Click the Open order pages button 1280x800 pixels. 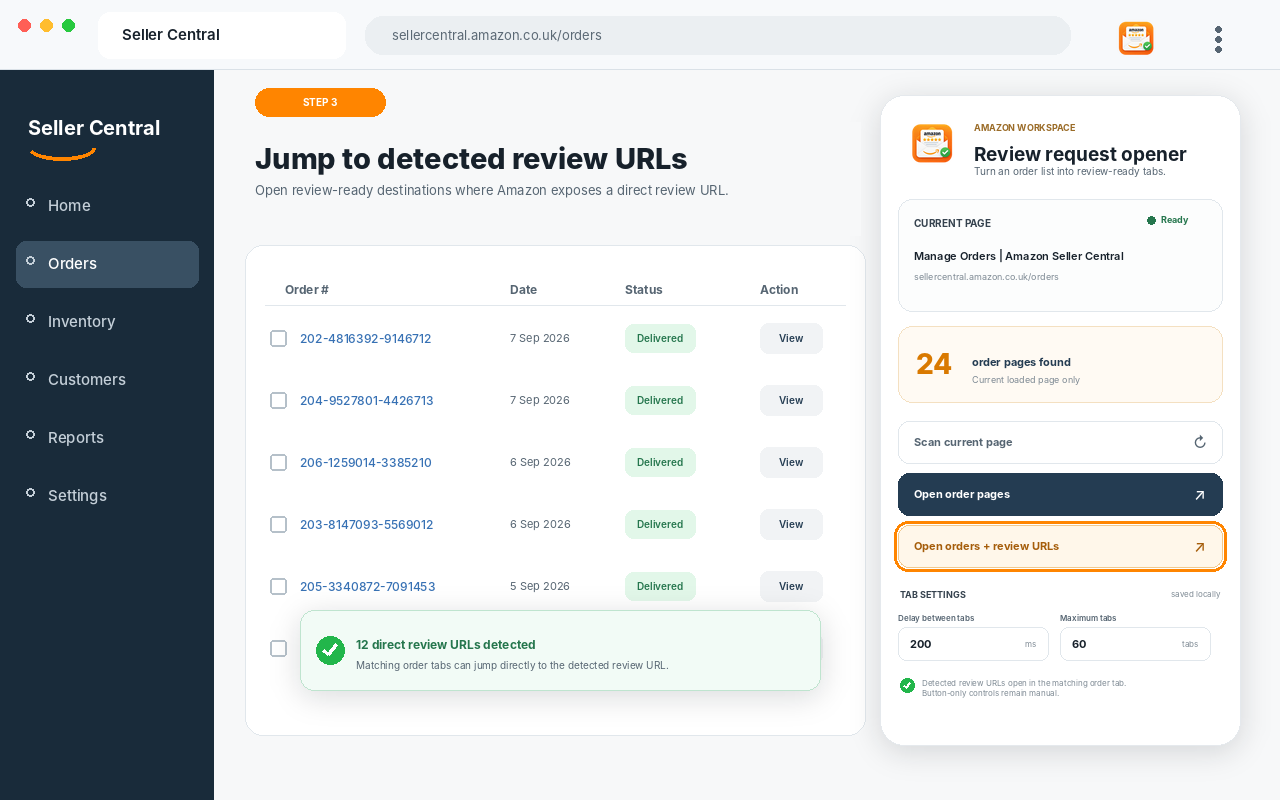(x=1060, y=494)
